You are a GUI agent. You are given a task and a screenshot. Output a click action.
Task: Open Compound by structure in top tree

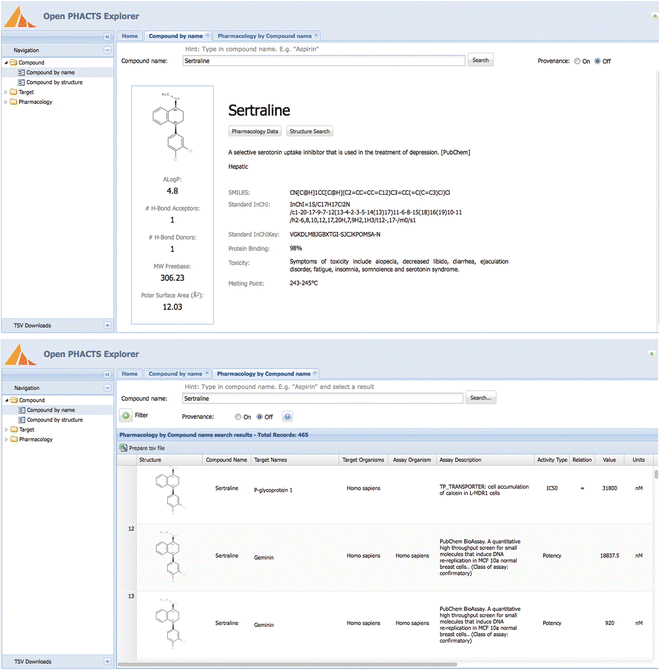click(x=54, y=82)
